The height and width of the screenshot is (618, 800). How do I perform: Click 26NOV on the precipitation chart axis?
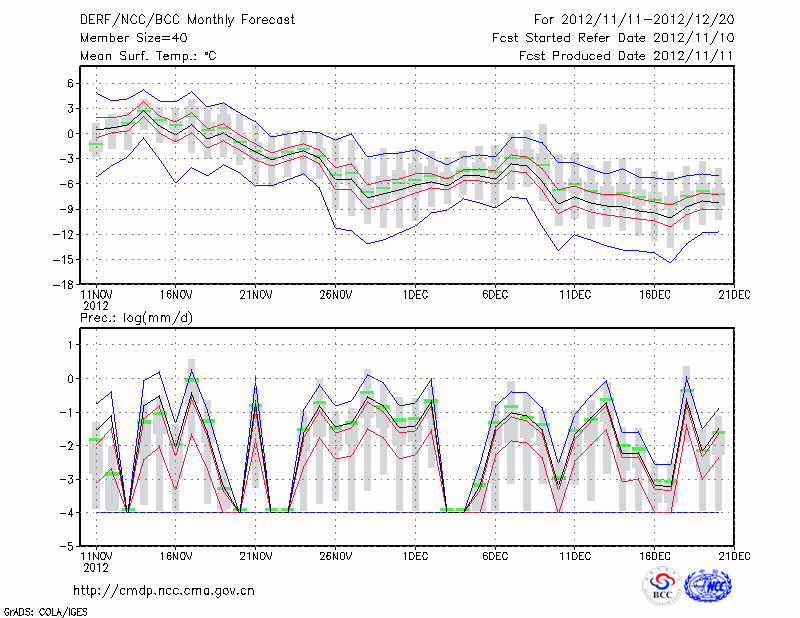tap(336, 555)
